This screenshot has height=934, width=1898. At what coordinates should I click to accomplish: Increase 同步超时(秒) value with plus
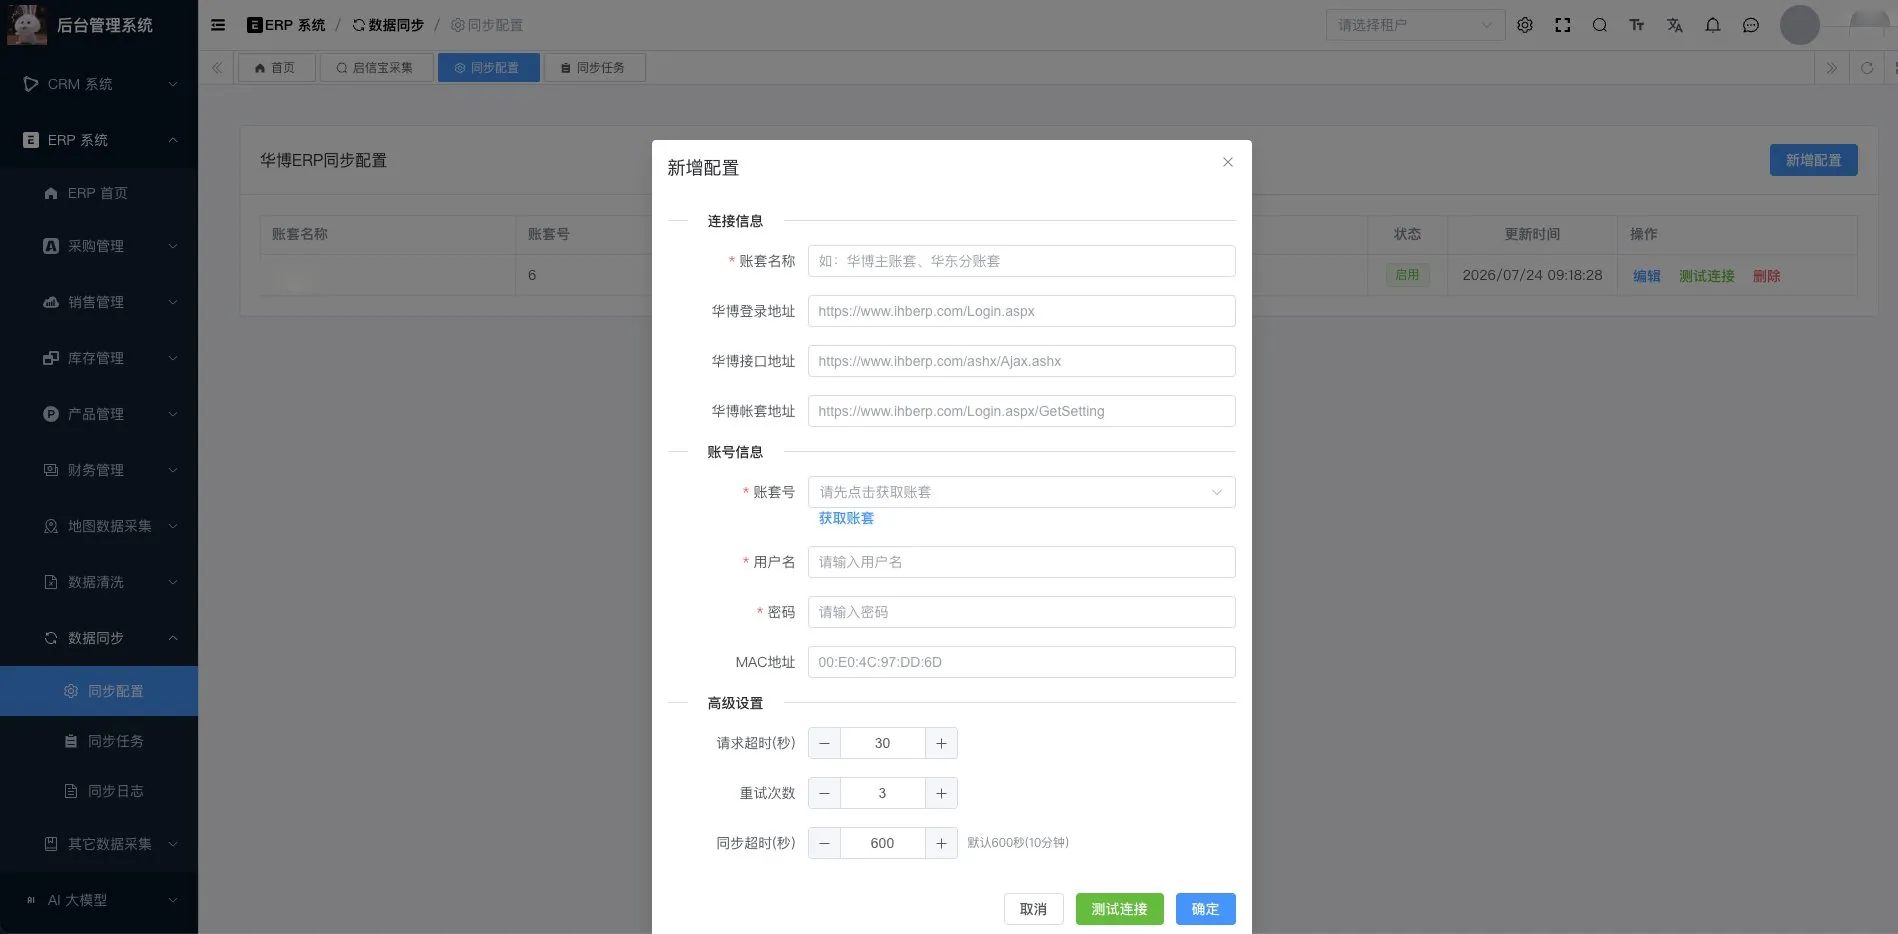(x=941, y=843)
